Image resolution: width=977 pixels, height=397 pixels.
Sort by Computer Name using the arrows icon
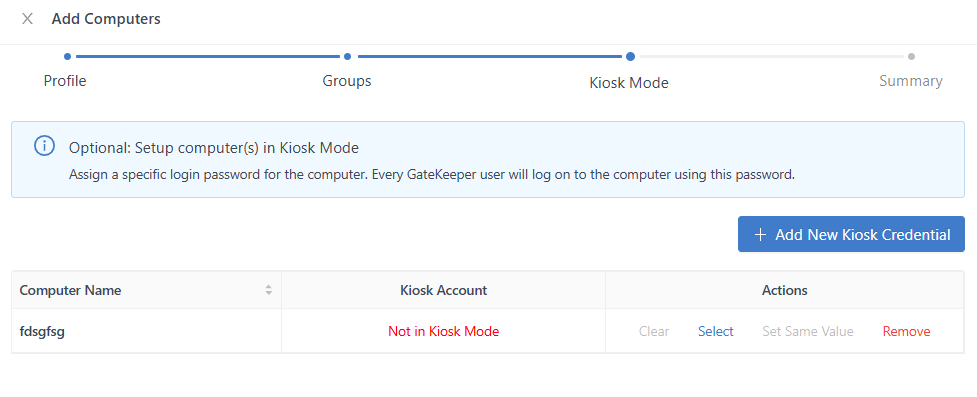(269, 290)
